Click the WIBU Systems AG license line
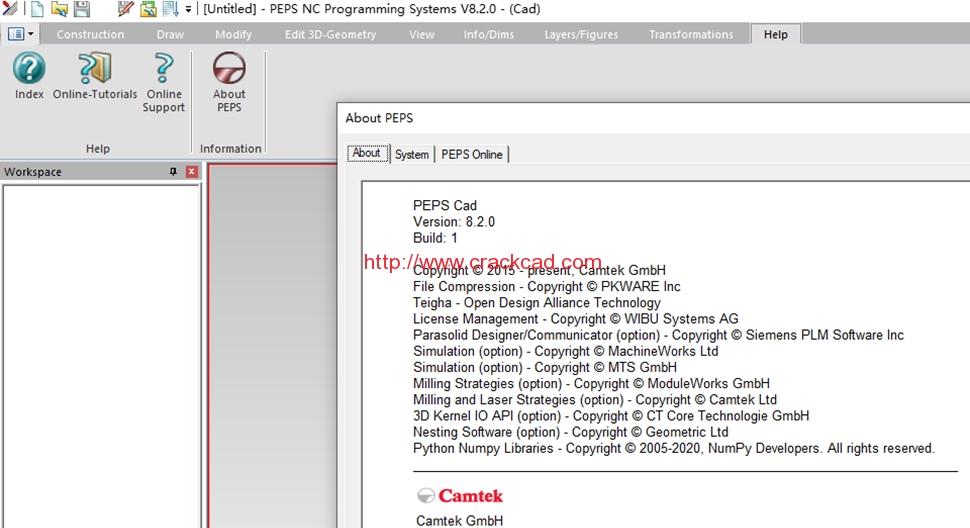 (576, 319)
